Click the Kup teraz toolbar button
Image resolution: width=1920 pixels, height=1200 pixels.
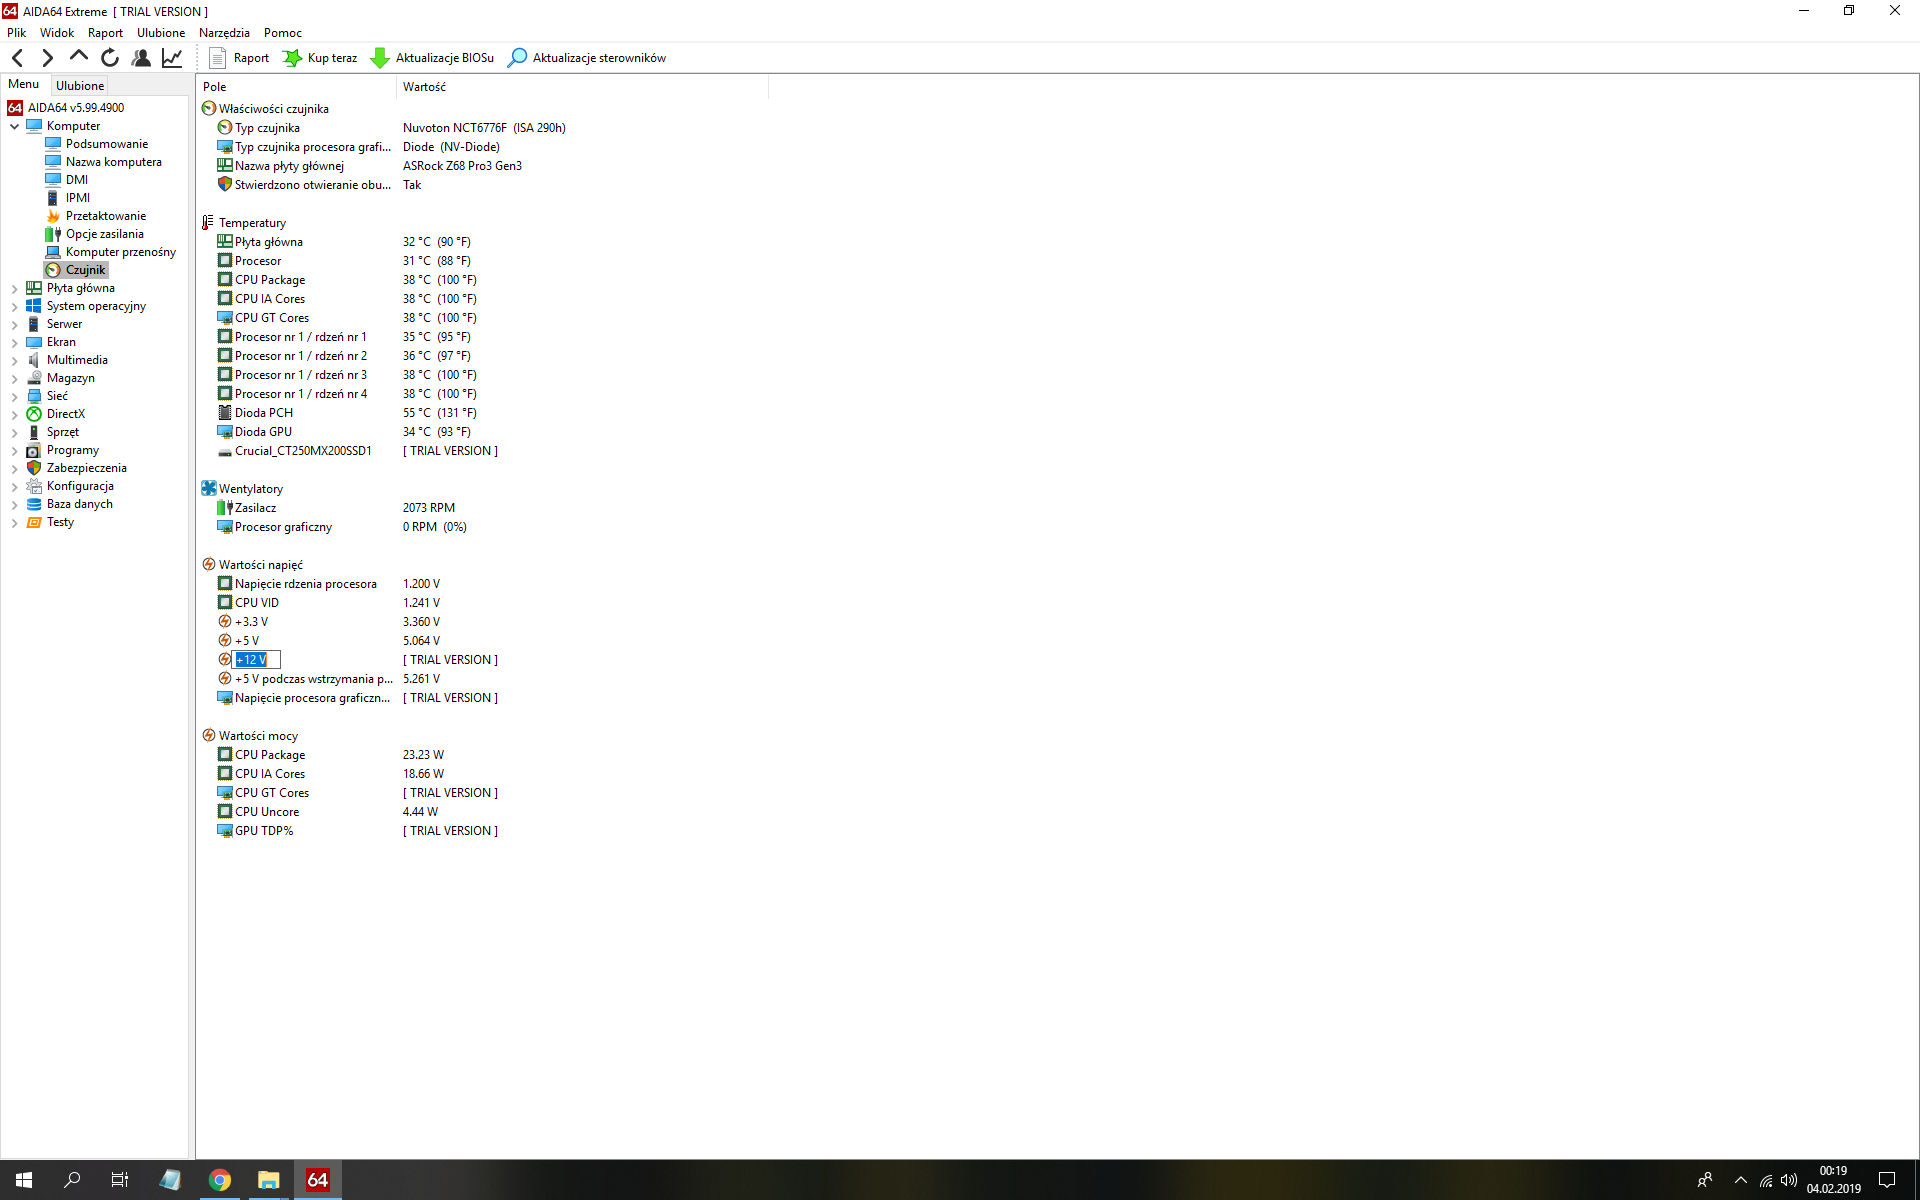click(320, 58)
